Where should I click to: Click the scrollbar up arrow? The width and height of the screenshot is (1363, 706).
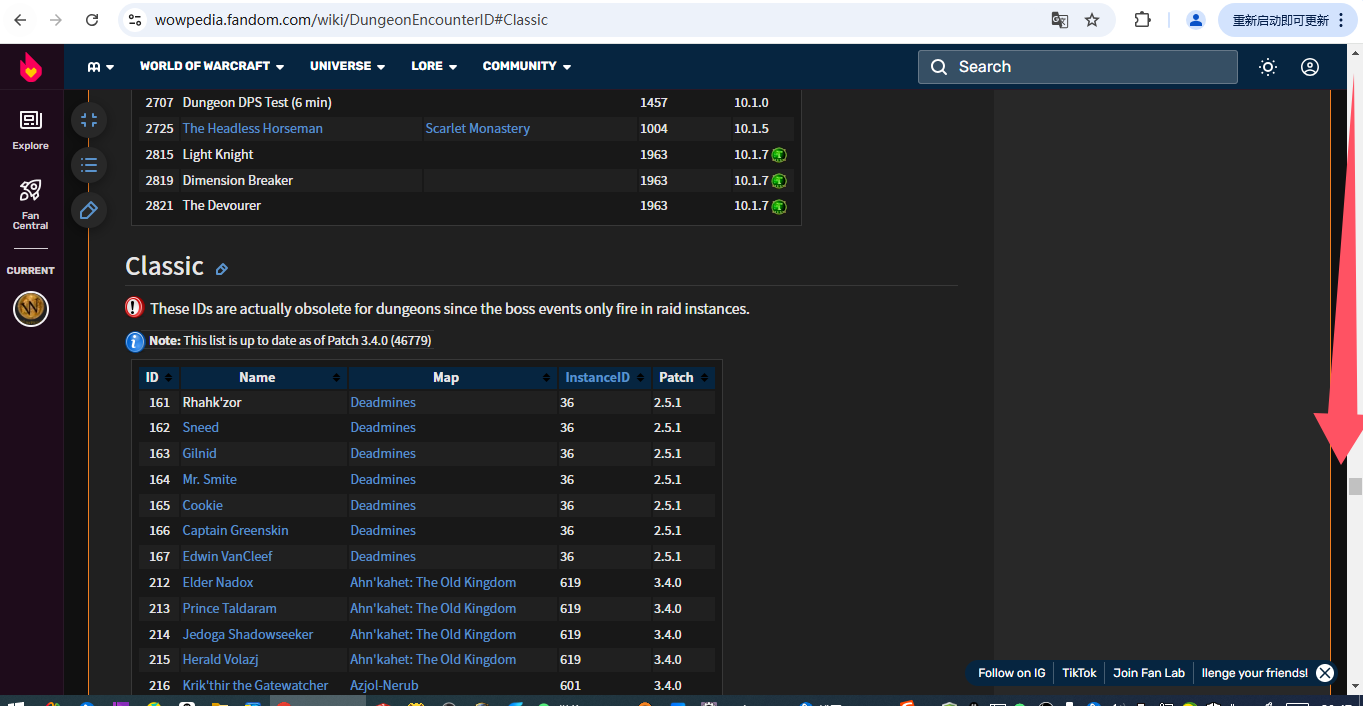[x=1355, y=52]
